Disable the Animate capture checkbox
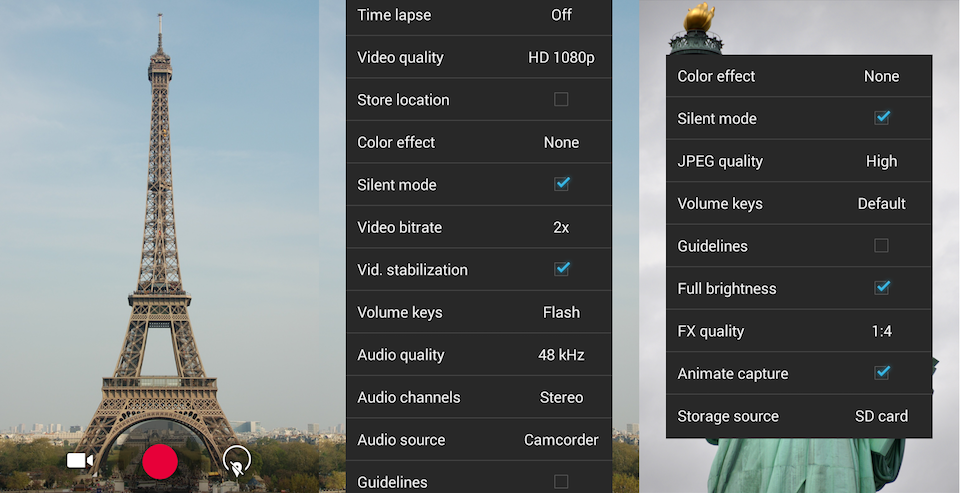This screenshot has height=493, width=960. tap(882, 372)
